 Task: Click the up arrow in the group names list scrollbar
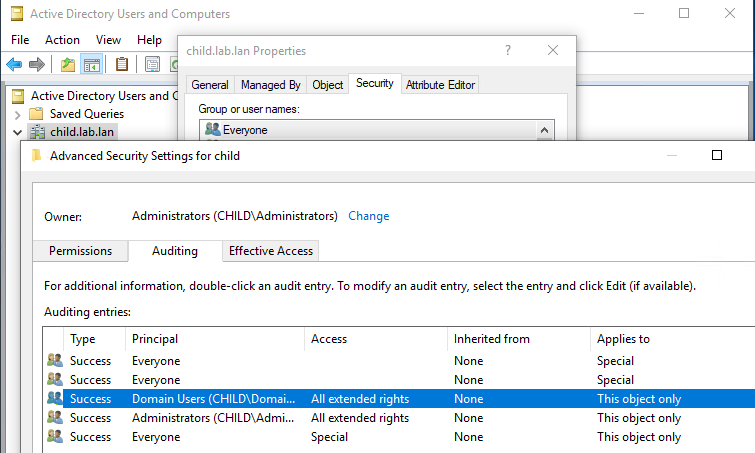click(544, 130)
